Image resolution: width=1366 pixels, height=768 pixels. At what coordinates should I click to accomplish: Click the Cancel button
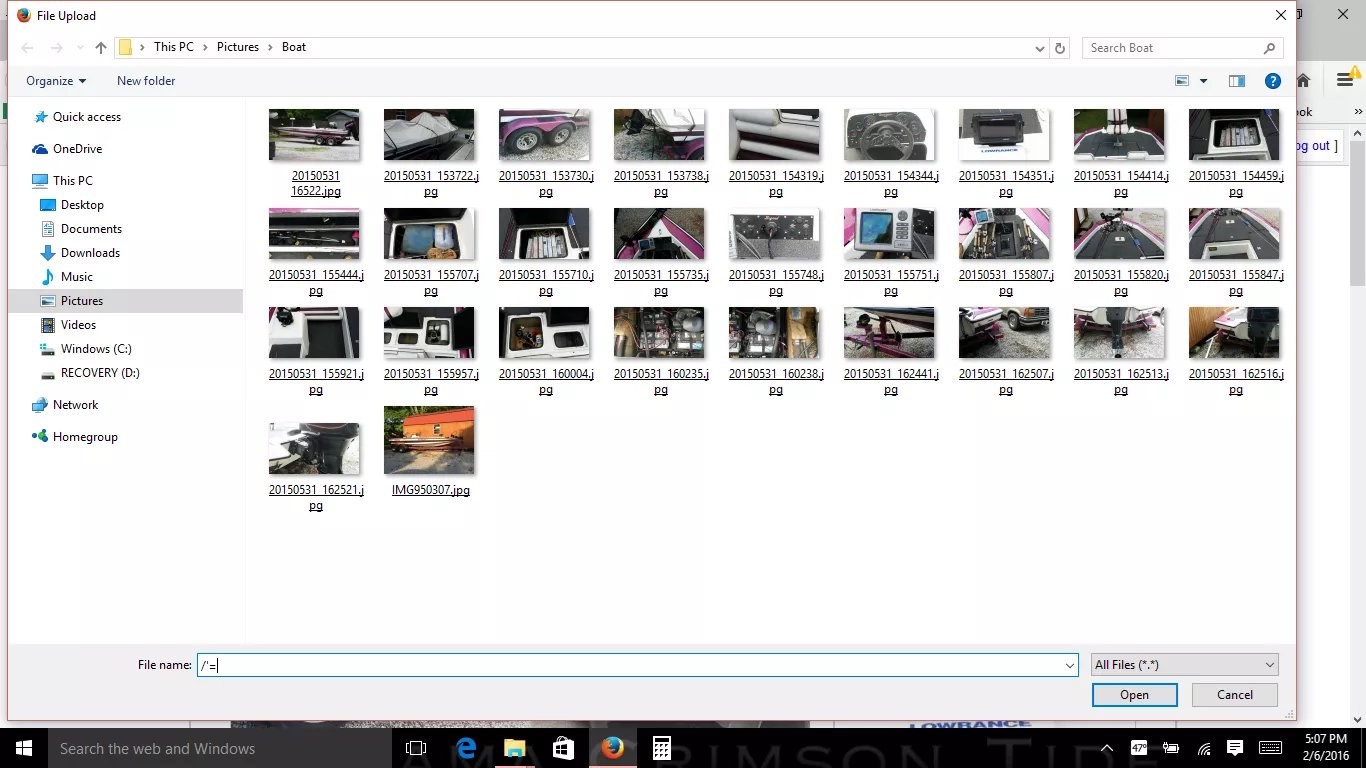tap(1234, 695)
